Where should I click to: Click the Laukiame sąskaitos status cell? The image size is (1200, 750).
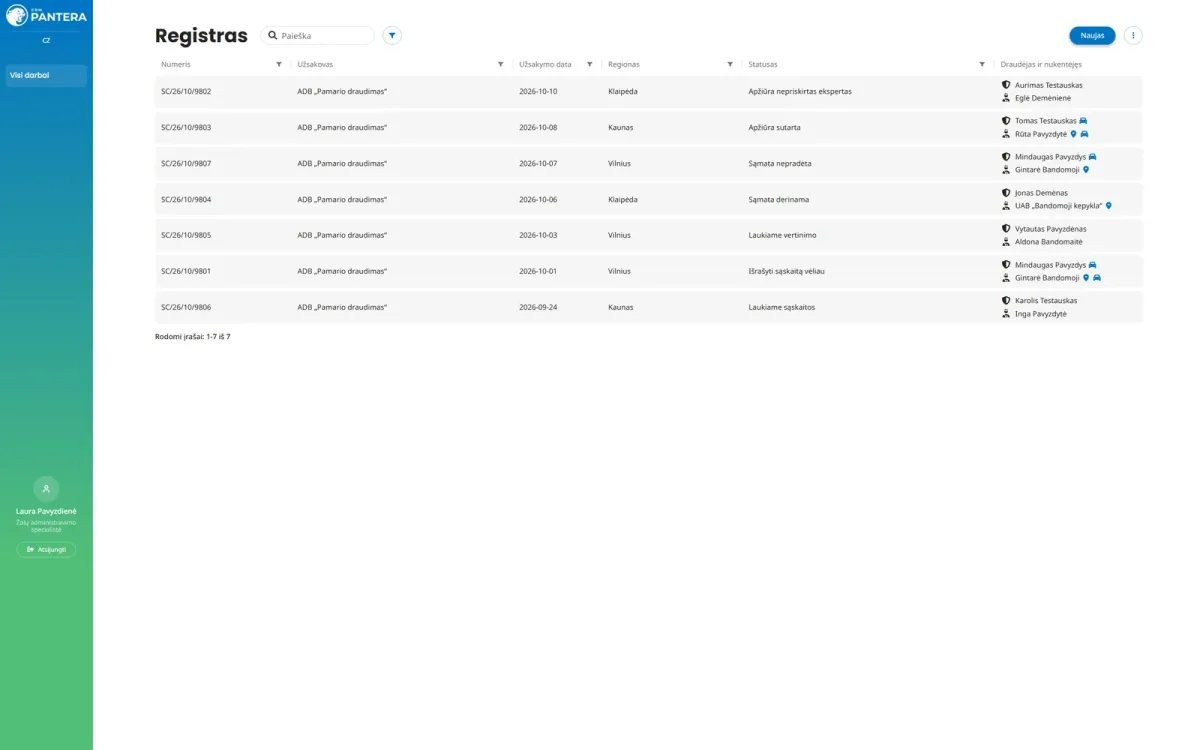pyautogui.click(x=782, y=308)
